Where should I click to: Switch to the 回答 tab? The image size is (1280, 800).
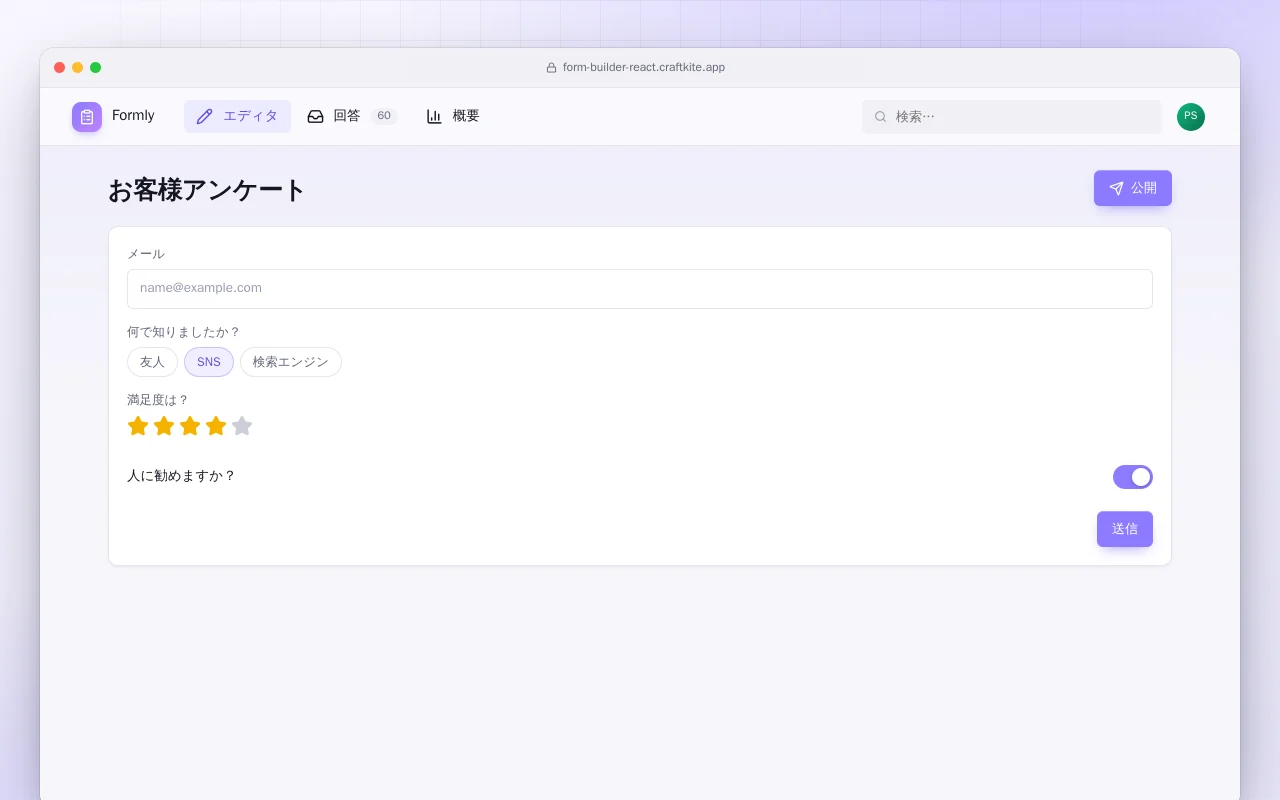[352, 116]
